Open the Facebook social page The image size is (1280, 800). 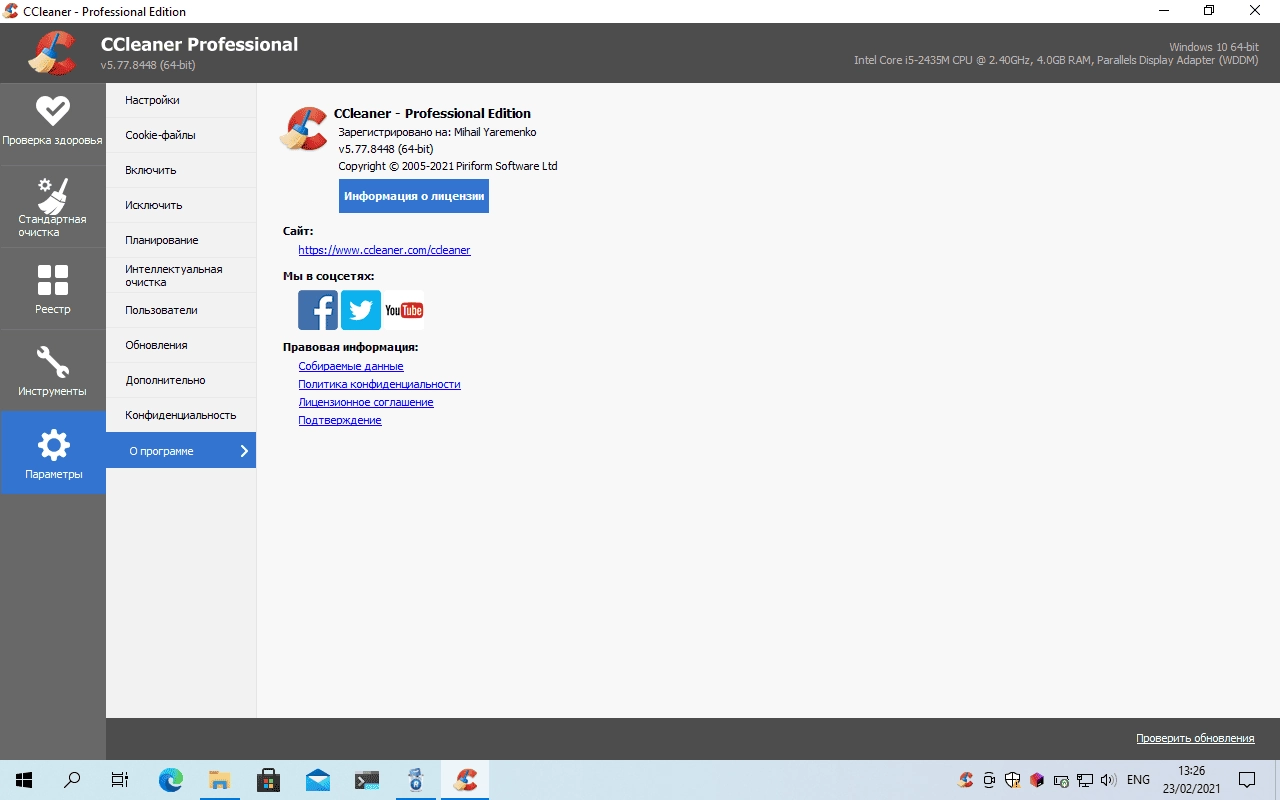point(318,310)
